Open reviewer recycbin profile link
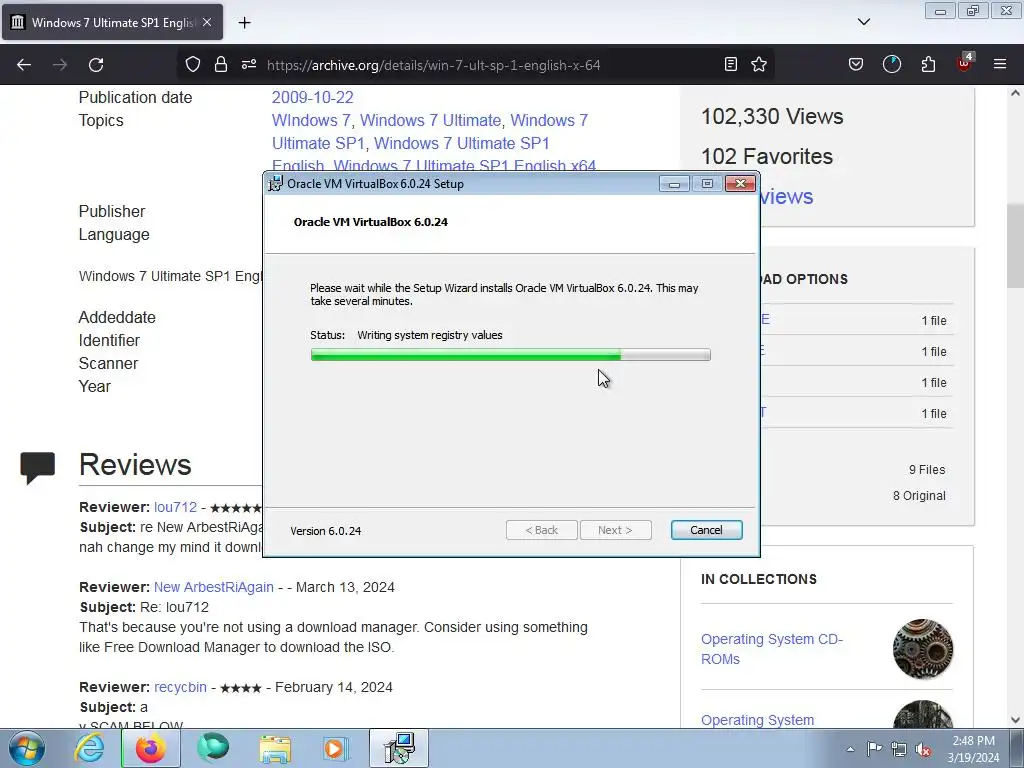This screenshot has width=1024, height=768. pyautogui.click(x=180, y=687)
